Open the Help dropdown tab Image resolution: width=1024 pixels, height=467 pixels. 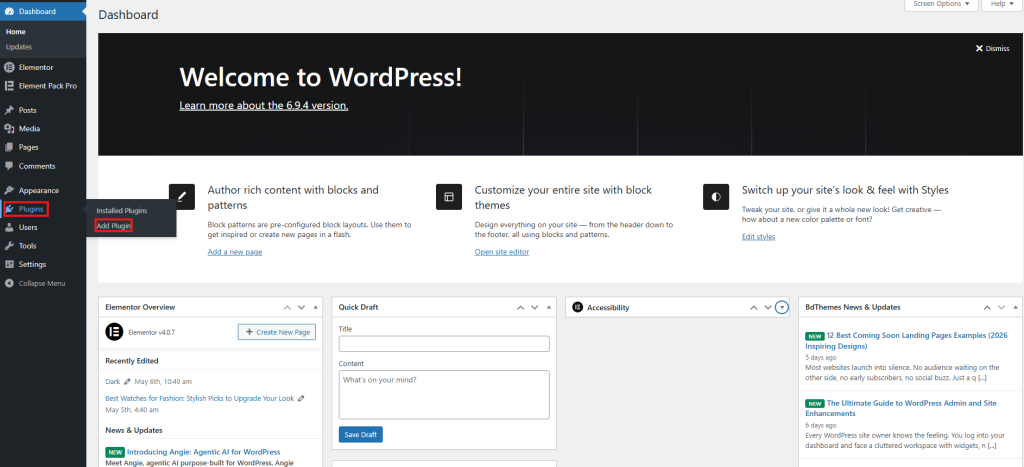(1001, 4)
